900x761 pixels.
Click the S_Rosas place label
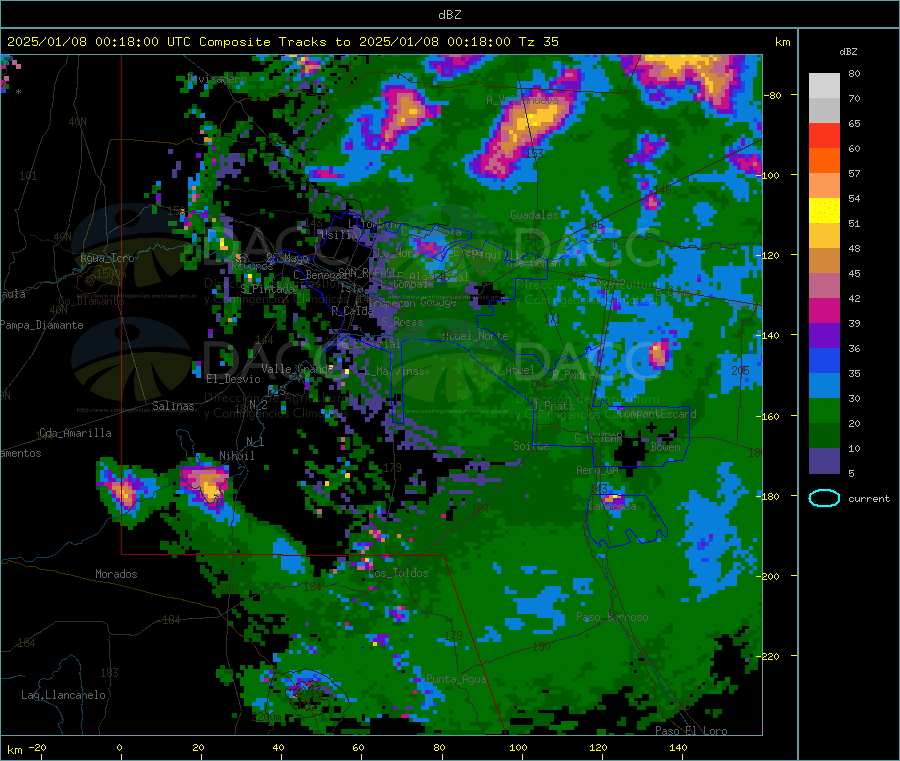pyautogui.click(x=402, y=323)
